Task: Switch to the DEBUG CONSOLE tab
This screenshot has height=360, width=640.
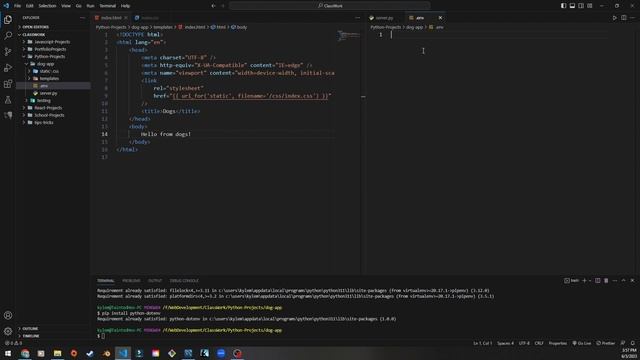Action: (x=184, y=280)
